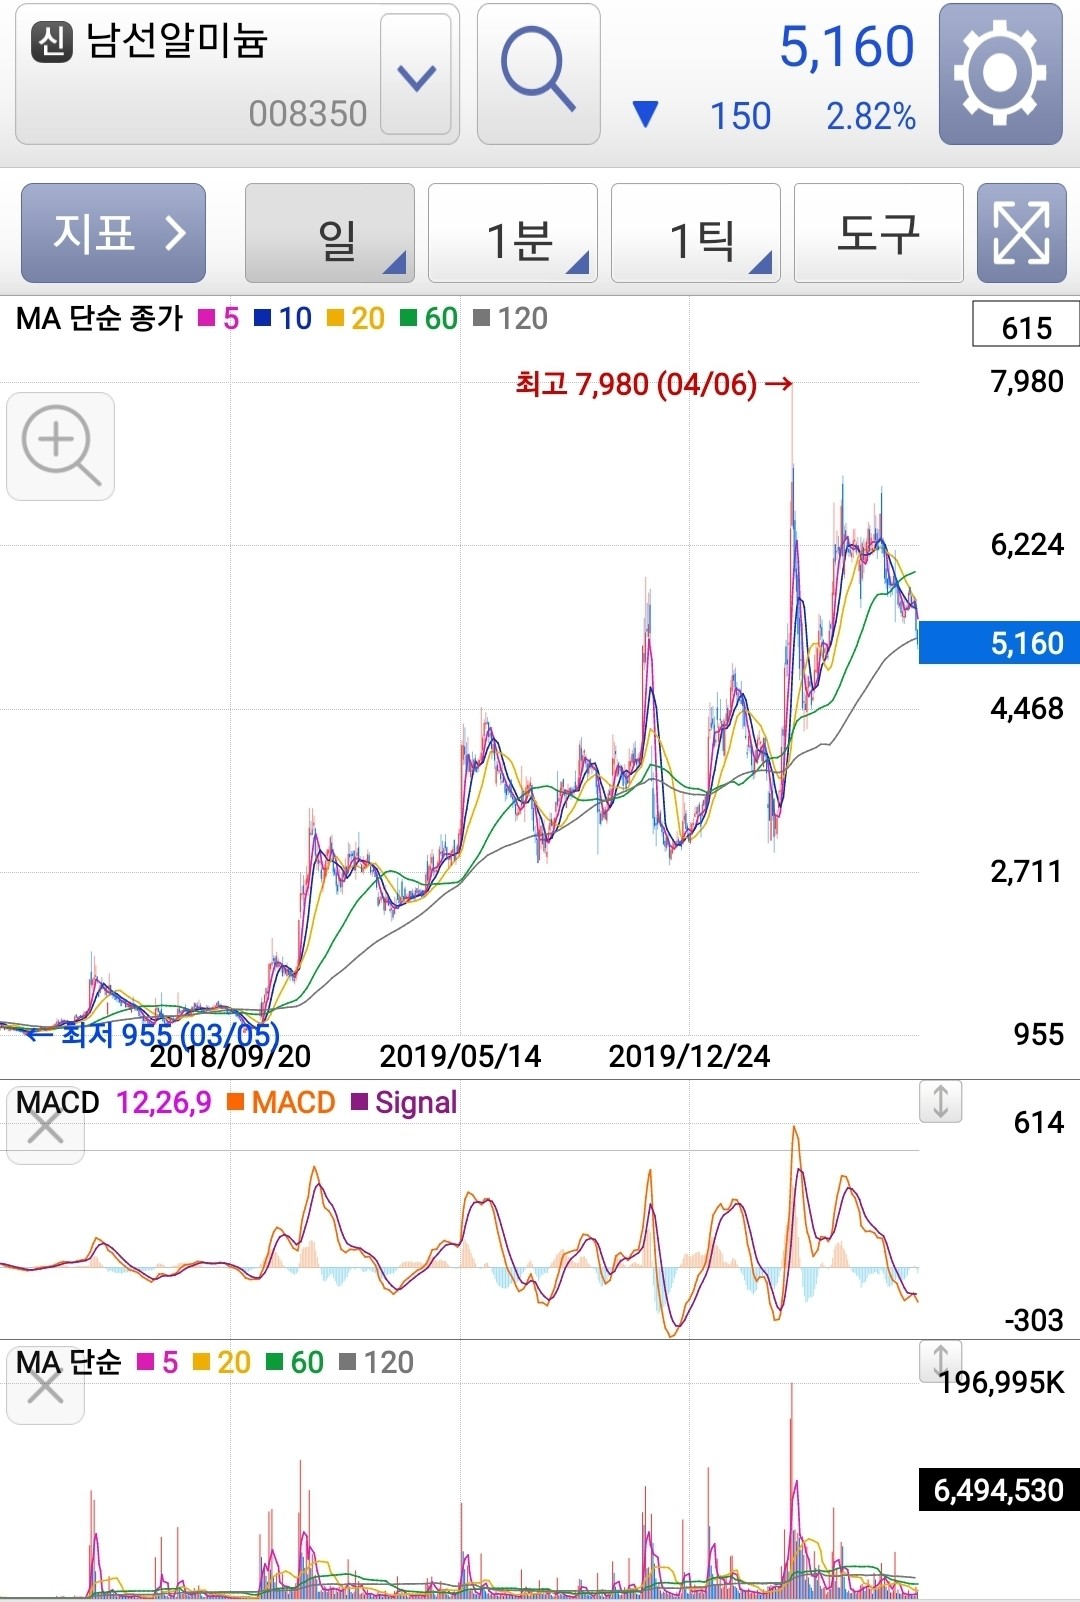Tap the chart zoom-in magnifier

60,446
